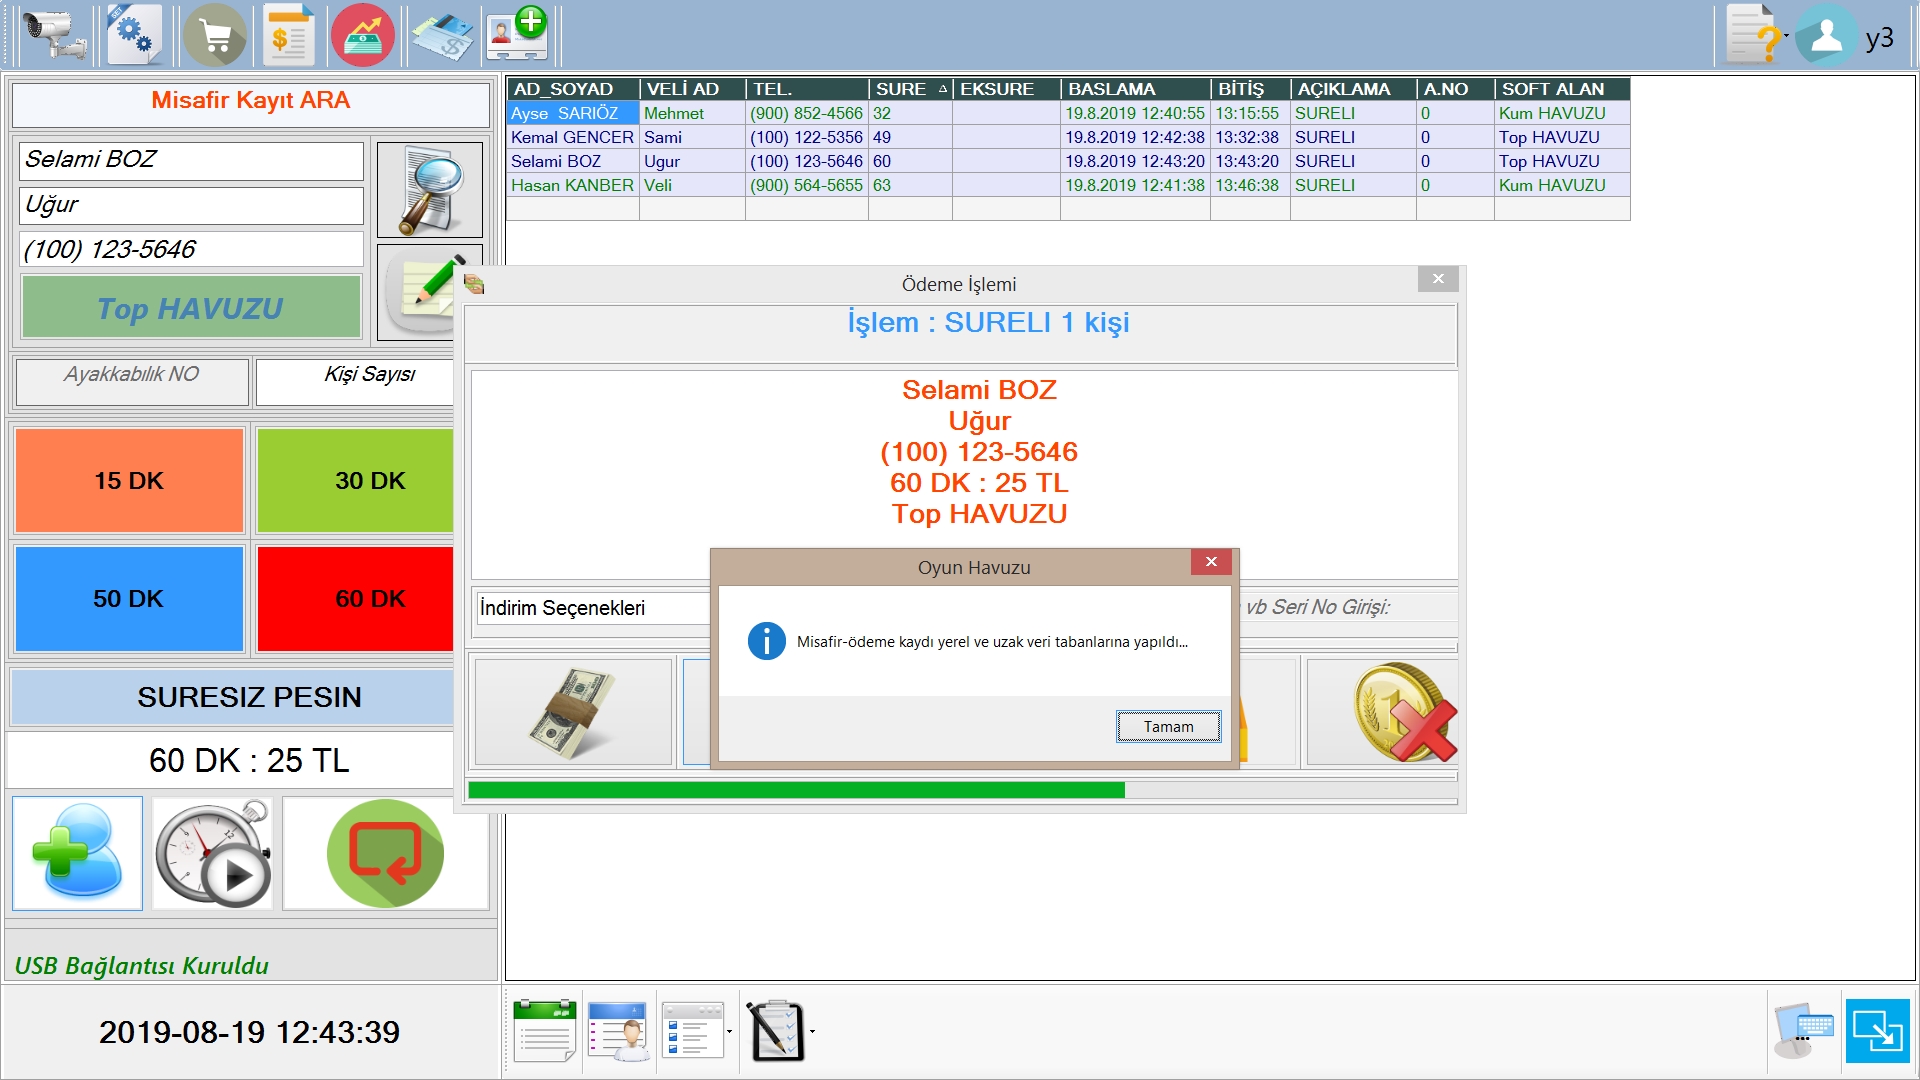
Task: Select the Kemal GENCER table row
Action: point(572,137)
